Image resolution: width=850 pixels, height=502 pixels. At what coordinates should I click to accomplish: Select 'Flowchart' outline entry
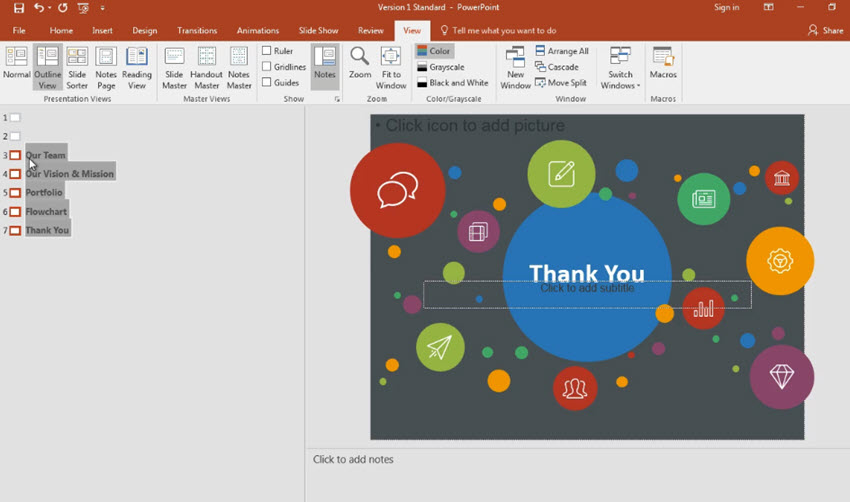46,211
